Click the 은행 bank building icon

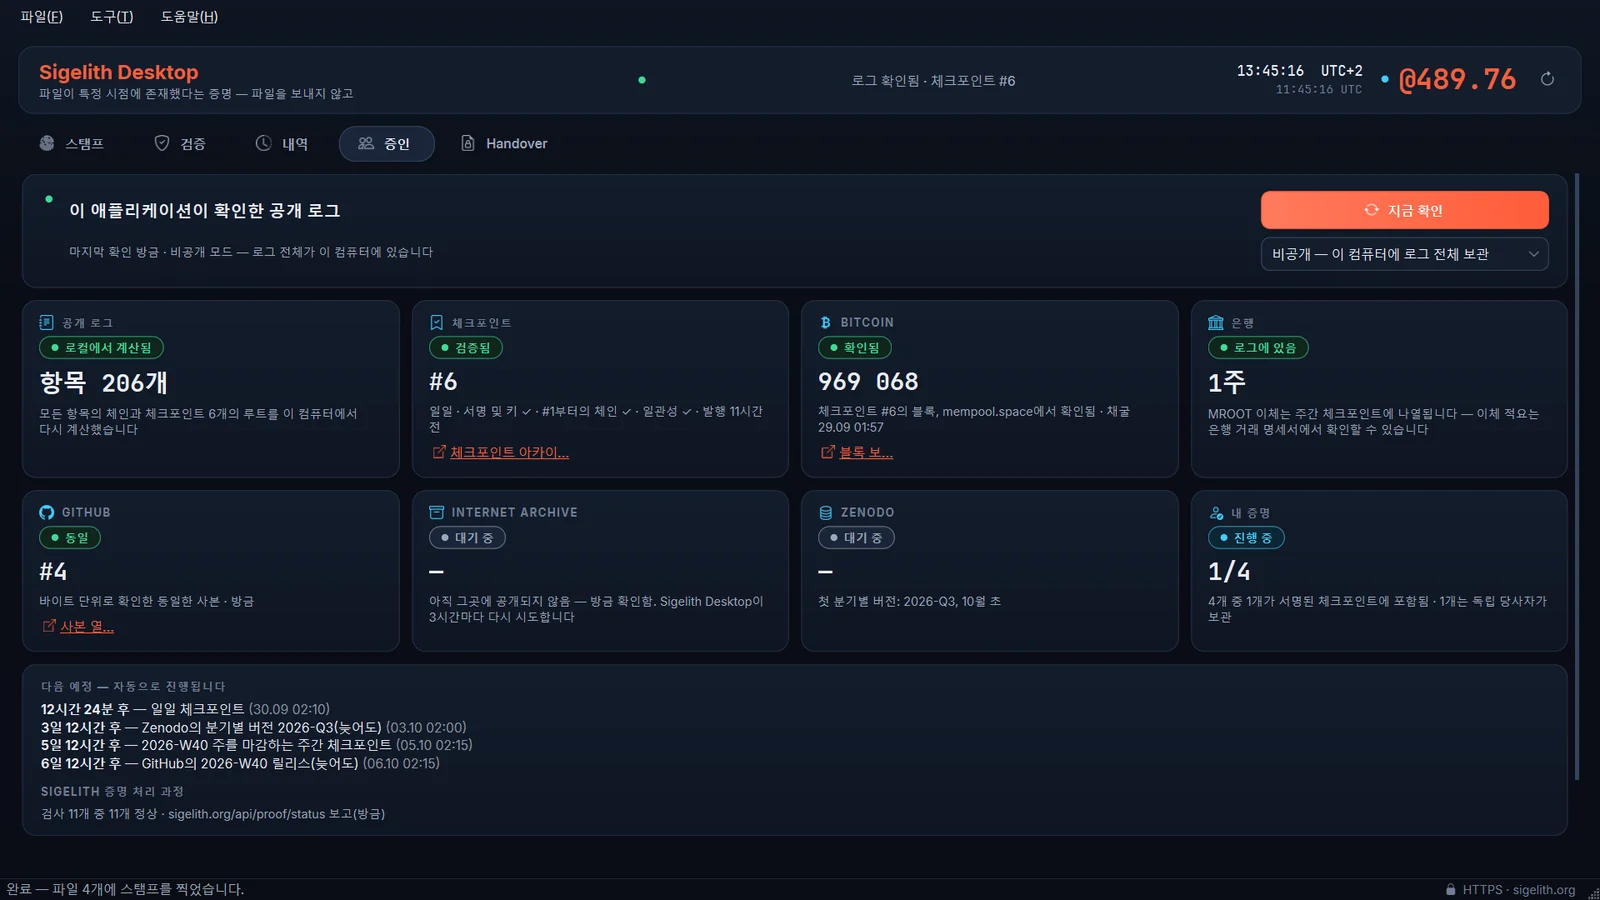(x=1216, y=323)
